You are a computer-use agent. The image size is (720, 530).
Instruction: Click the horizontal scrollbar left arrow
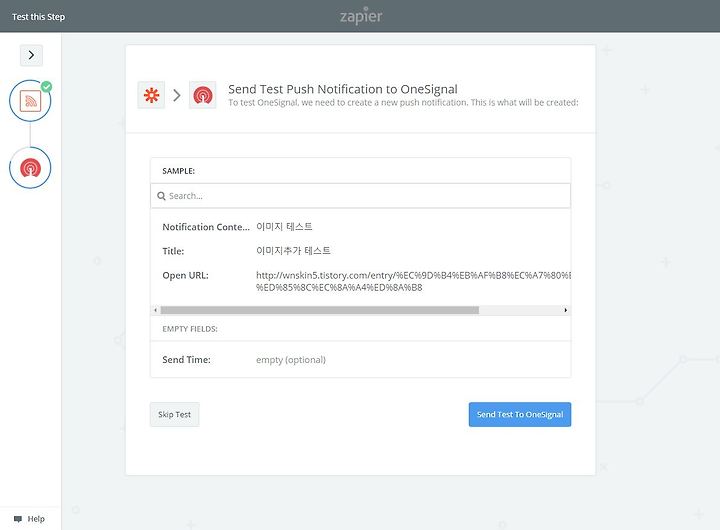tap(156, 310)
